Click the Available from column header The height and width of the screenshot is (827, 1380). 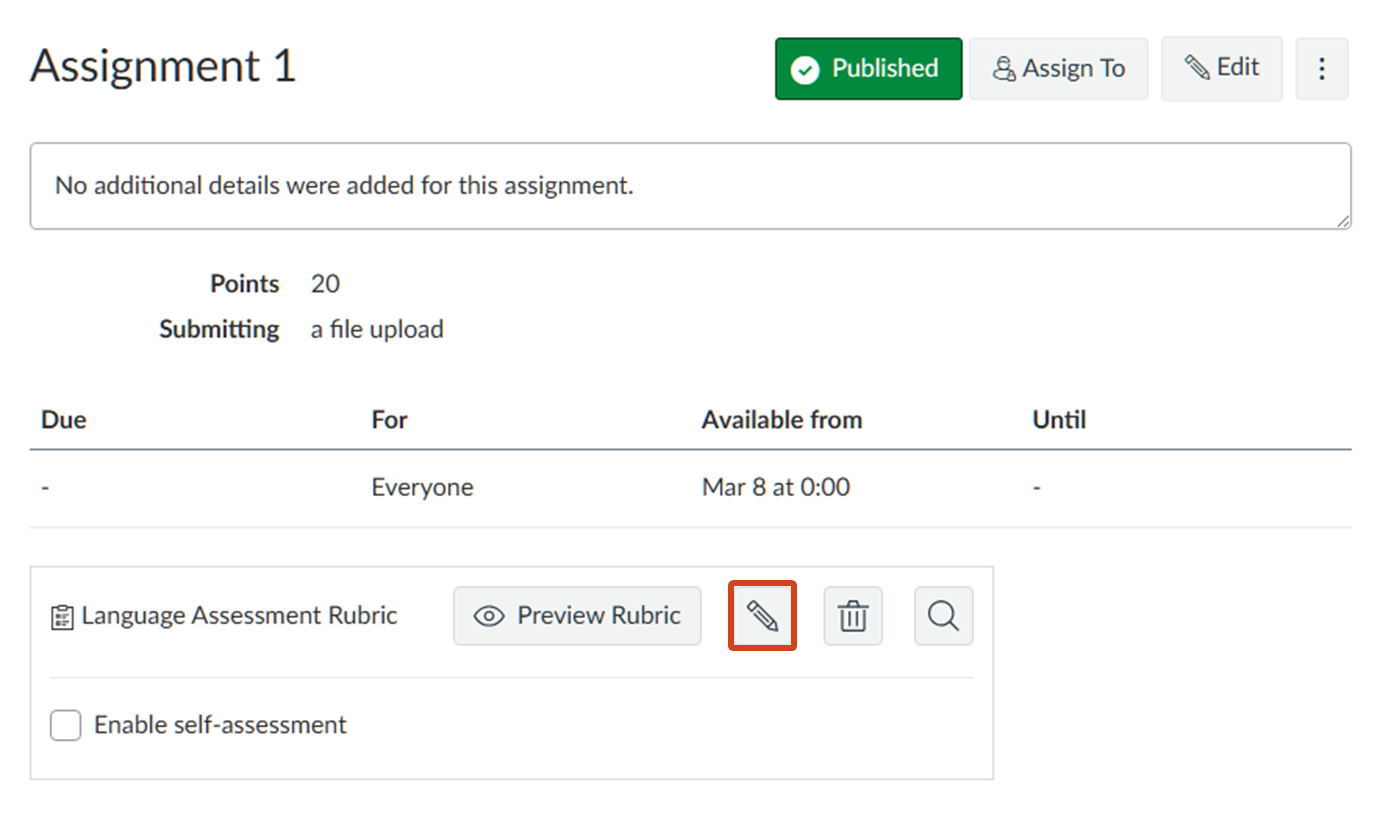pyautogui.click(x=782, y=419)
